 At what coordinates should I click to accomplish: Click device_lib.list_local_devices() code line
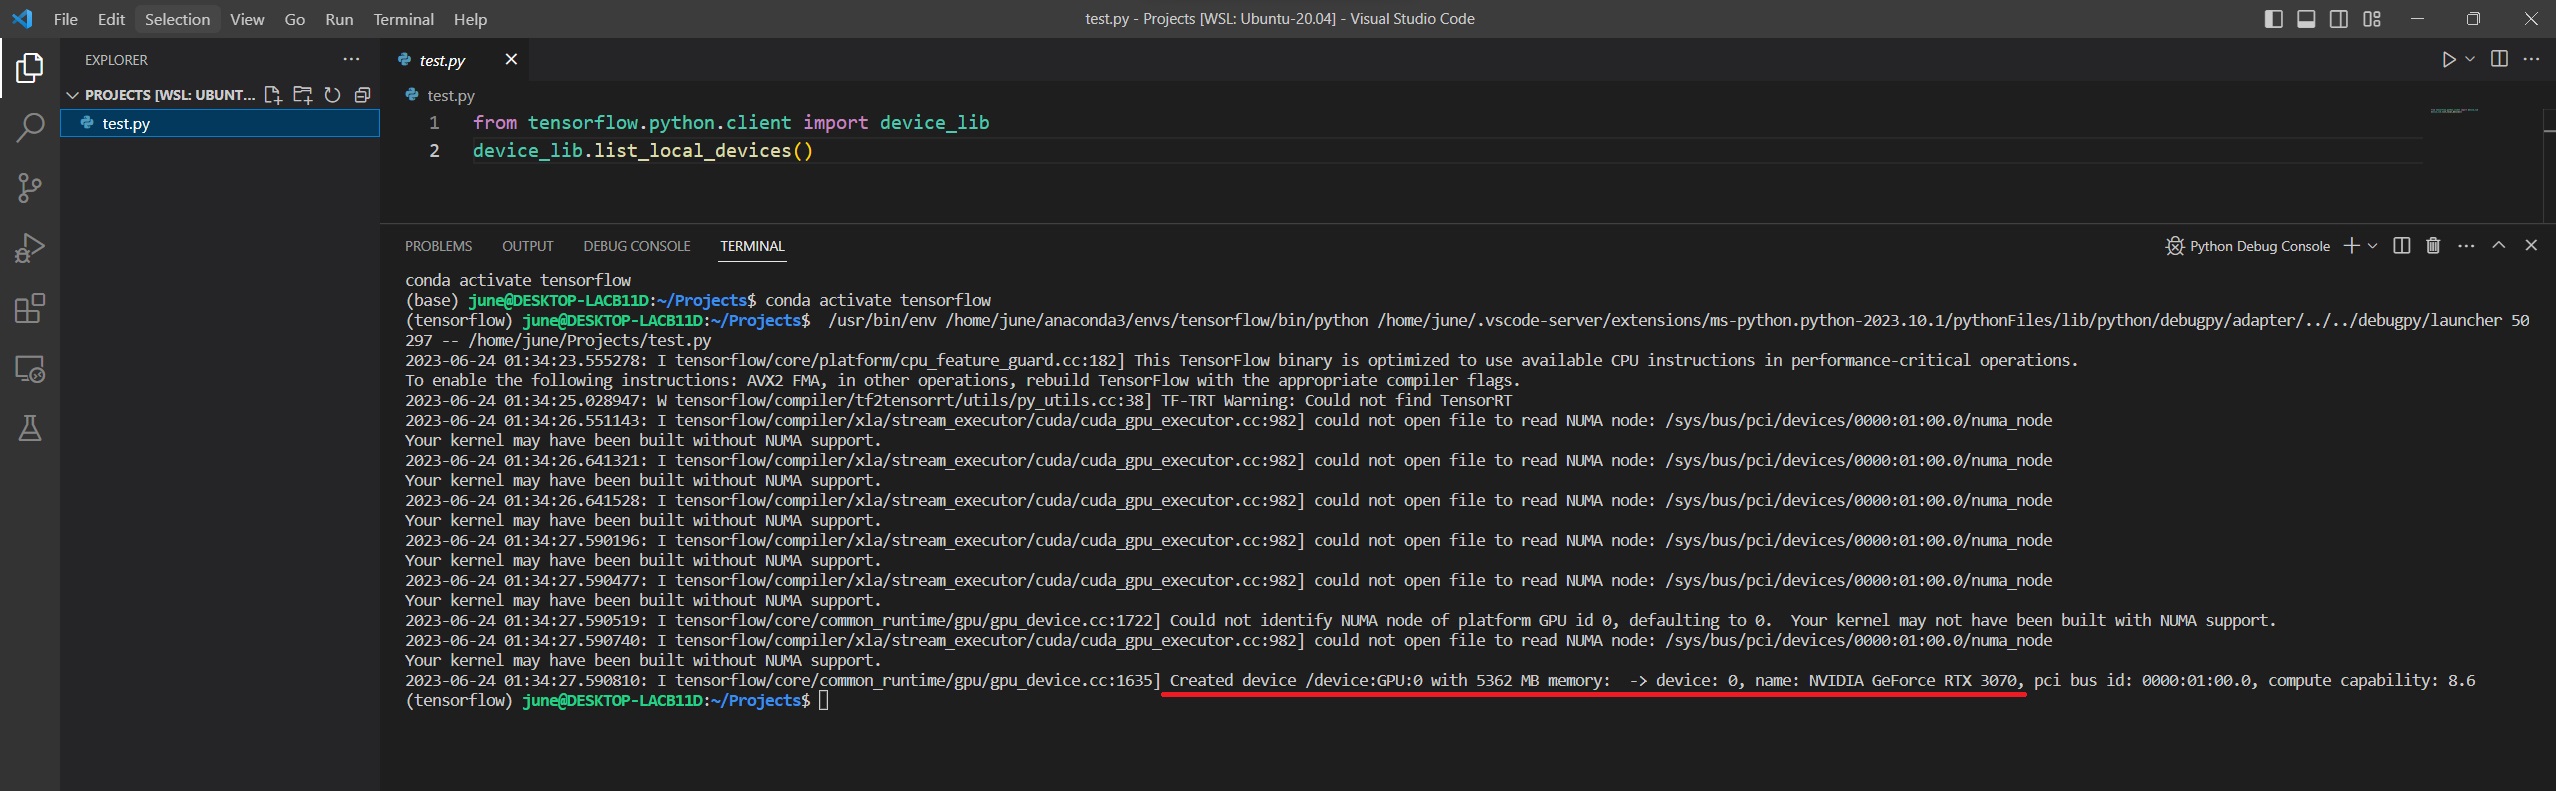coord(643,151)
